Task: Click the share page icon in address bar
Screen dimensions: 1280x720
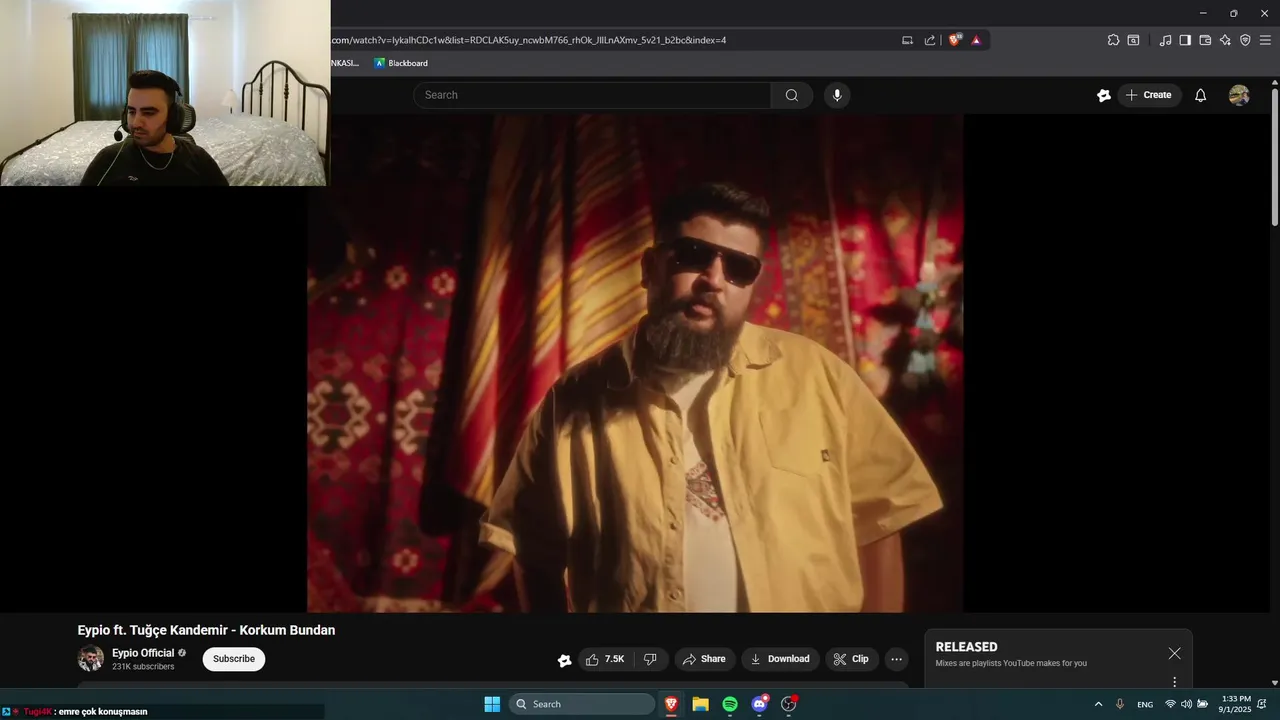Action: coord(930,40)
